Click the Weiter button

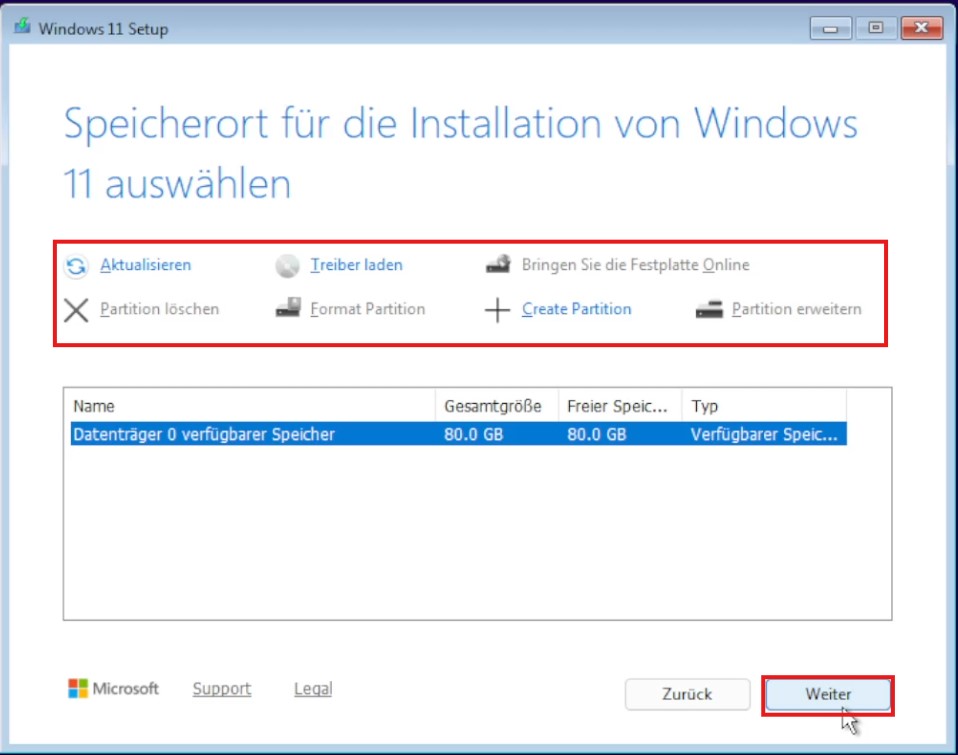click(x=828, y=695)
